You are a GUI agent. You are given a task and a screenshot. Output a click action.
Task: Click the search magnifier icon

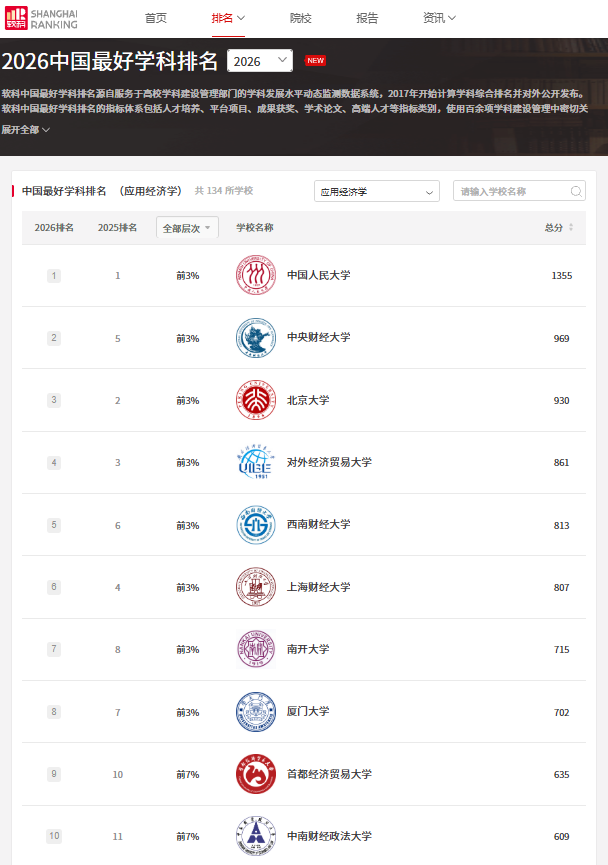(576, 191)
